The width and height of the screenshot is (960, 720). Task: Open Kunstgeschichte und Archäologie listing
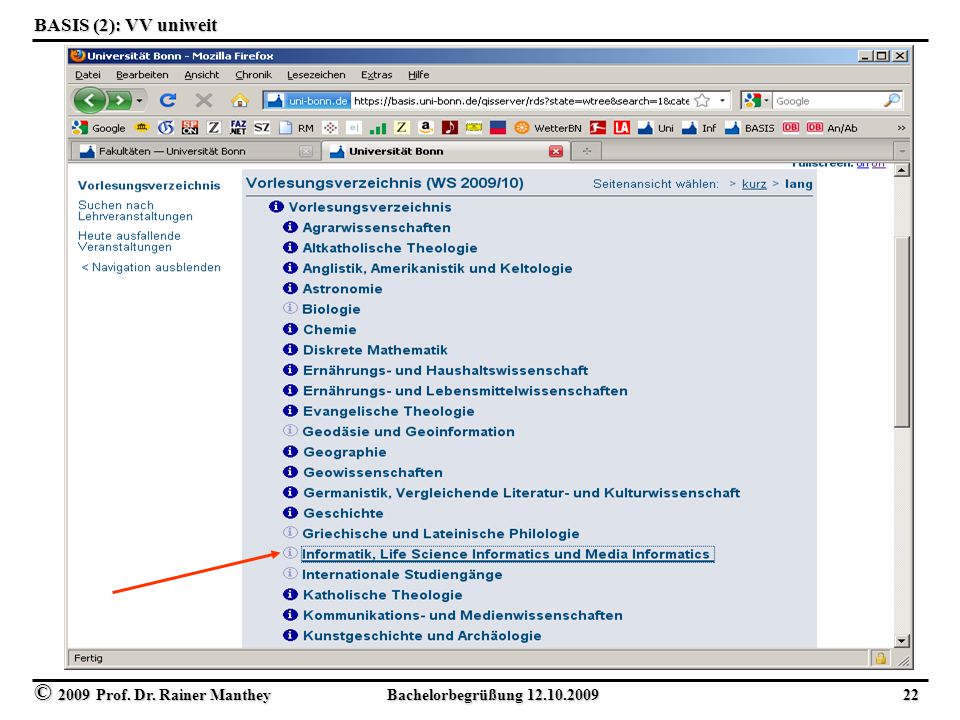pos(422,636)
